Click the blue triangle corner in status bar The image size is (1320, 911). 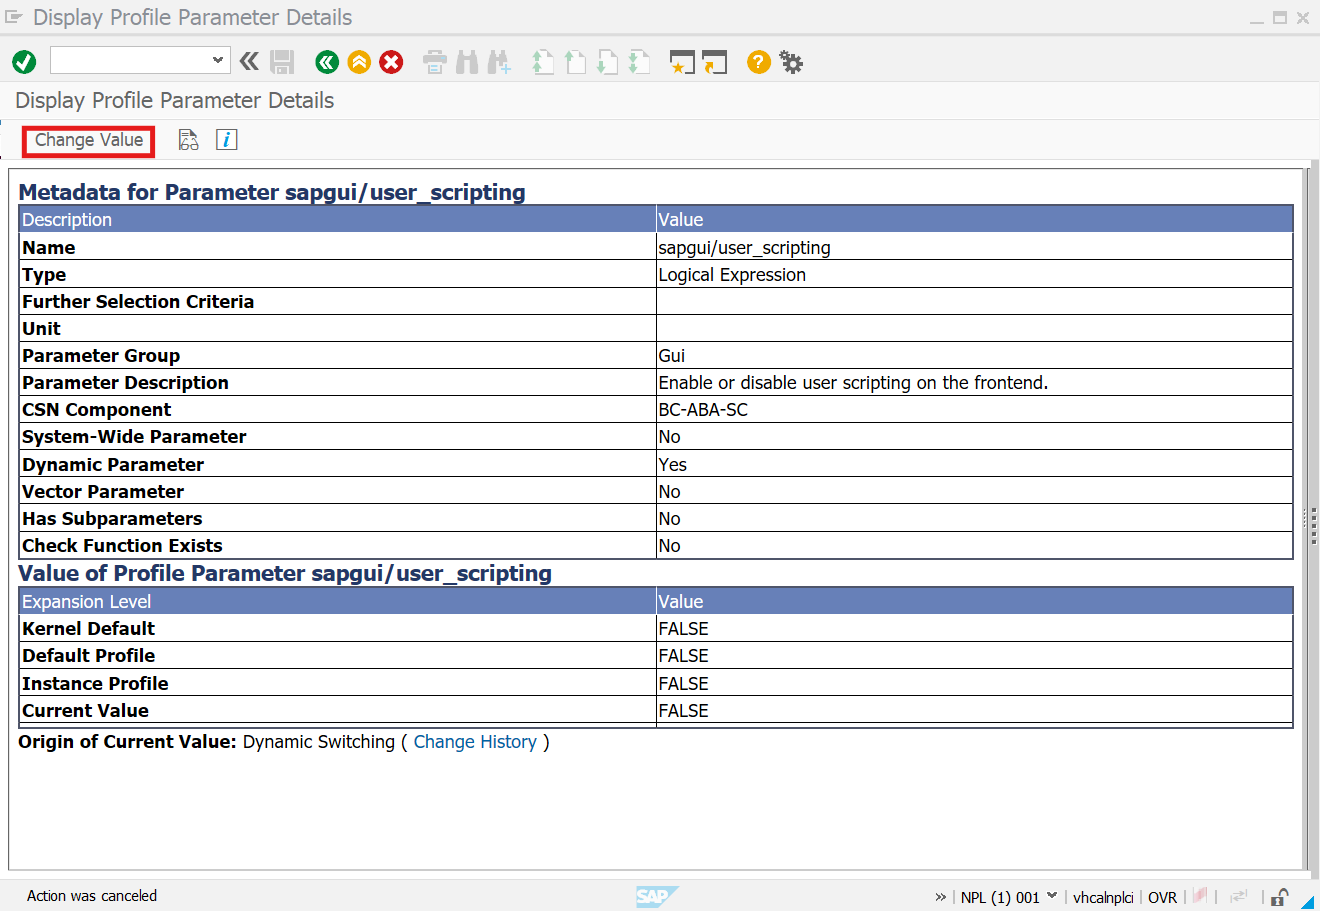1307,902
